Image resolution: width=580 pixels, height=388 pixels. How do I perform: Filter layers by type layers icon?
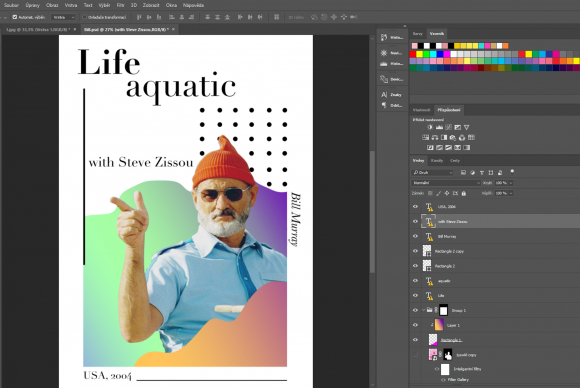[x=482, y=173]
